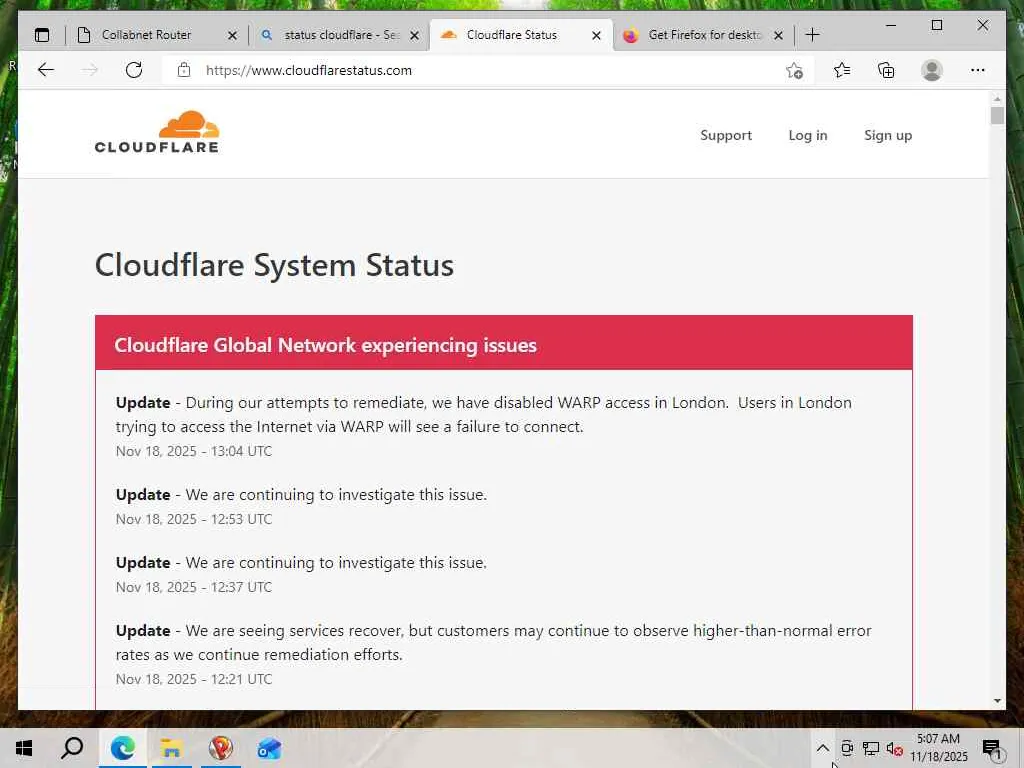Open the taskbar clock and date

point(938,748)
